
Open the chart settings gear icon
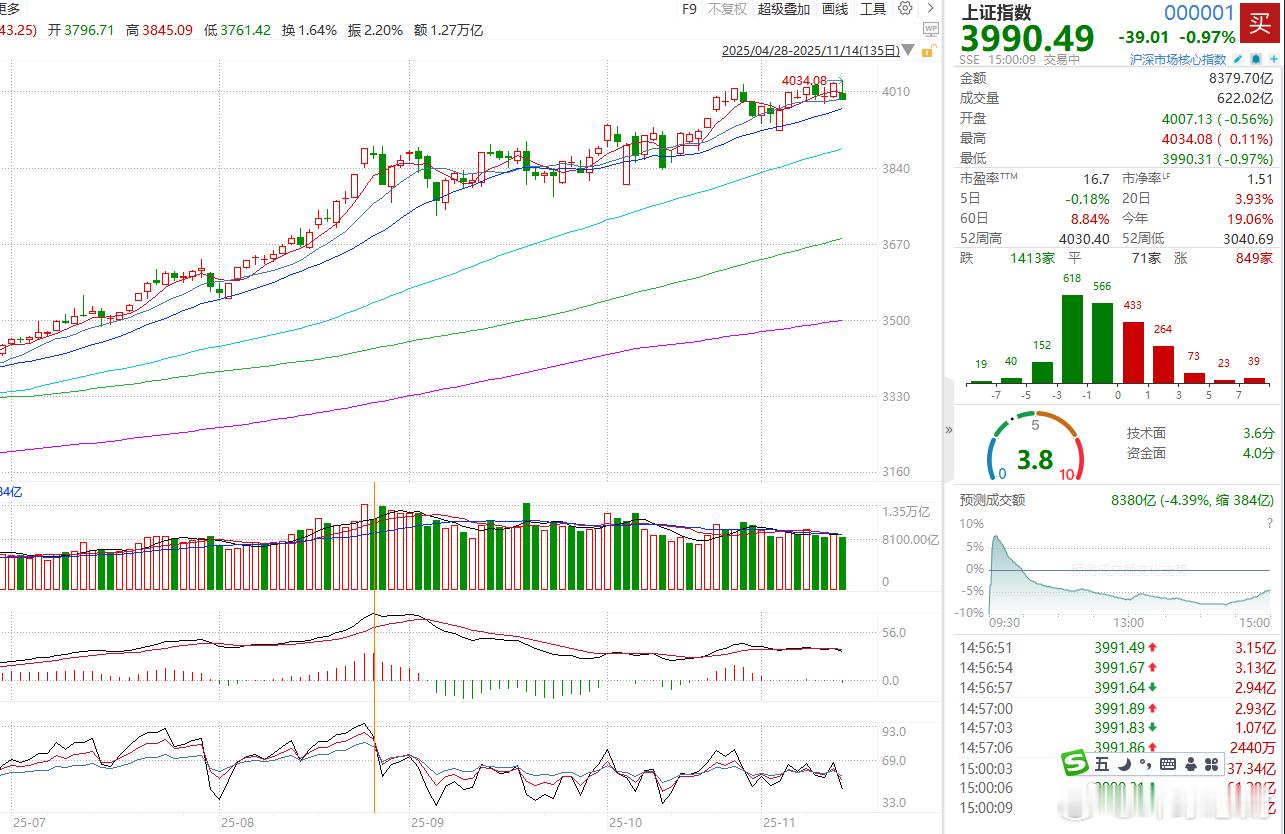[x=904, y=8]
